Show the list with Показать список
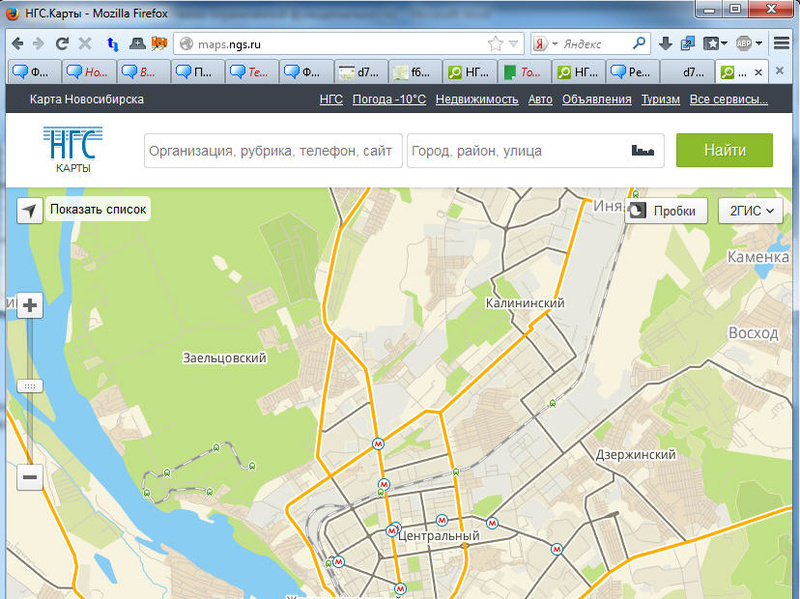The height and width of the screenshot is (599, 800). 98,210
